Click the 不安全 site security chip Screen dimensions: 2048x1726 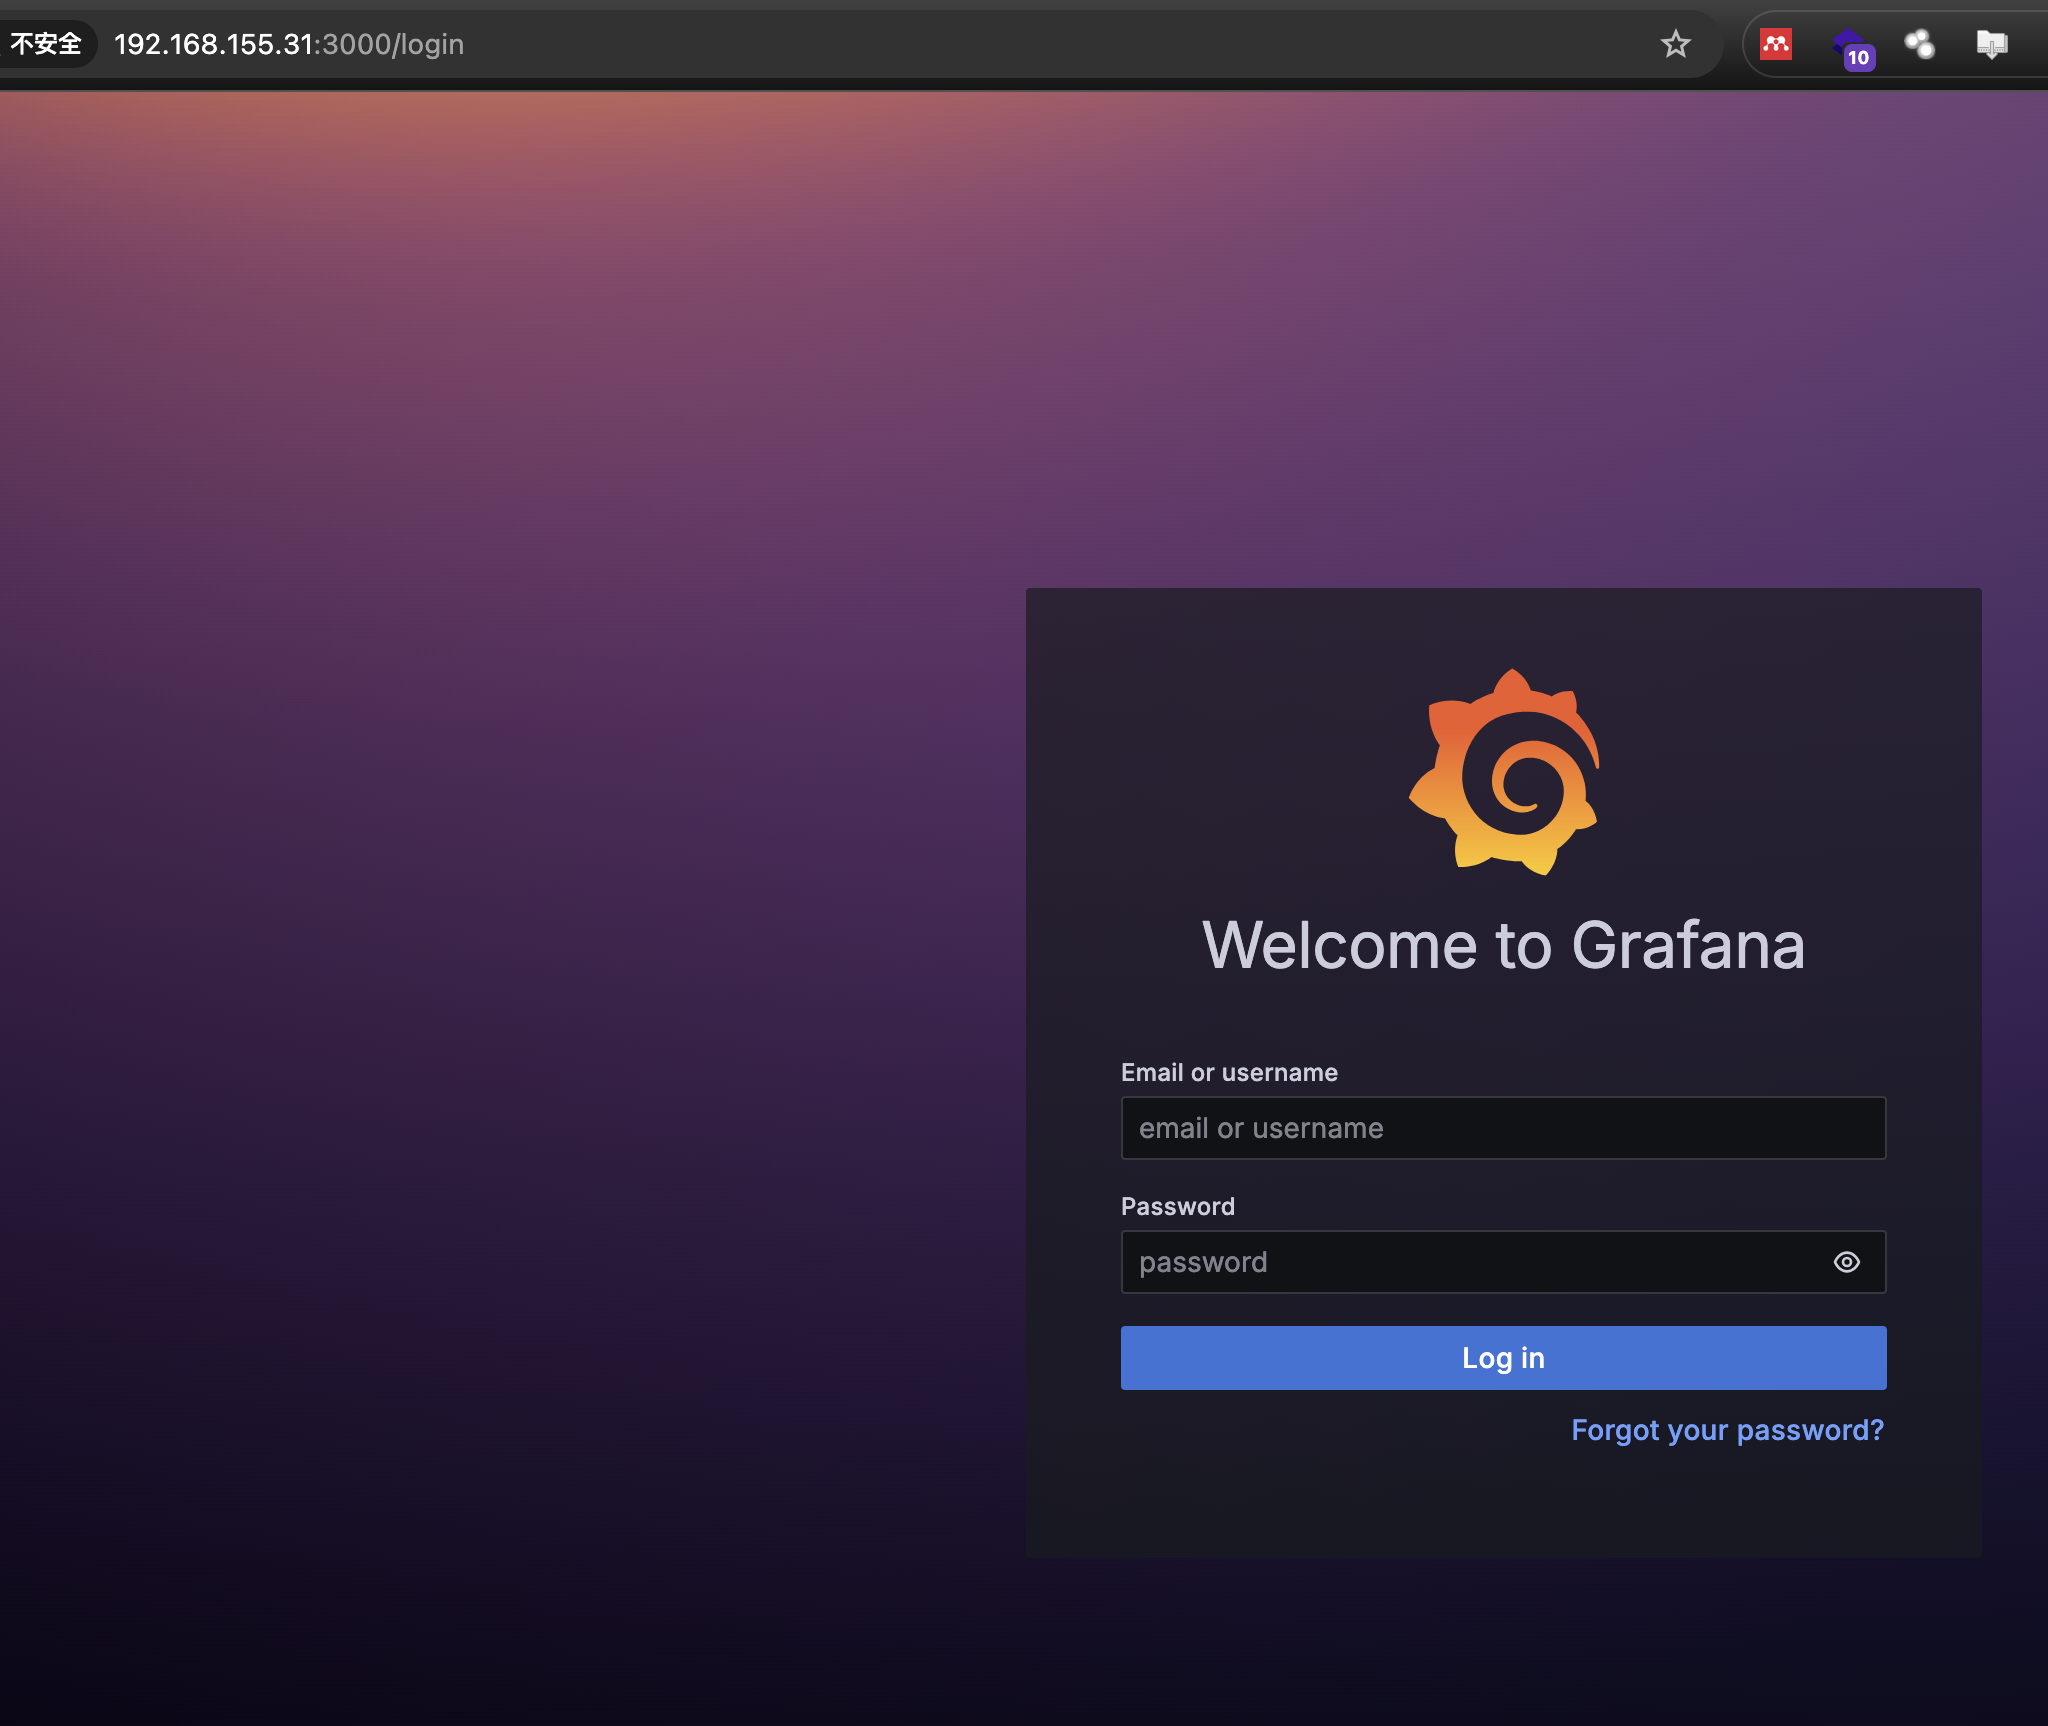pyautogui.click(x=46, y=44)
